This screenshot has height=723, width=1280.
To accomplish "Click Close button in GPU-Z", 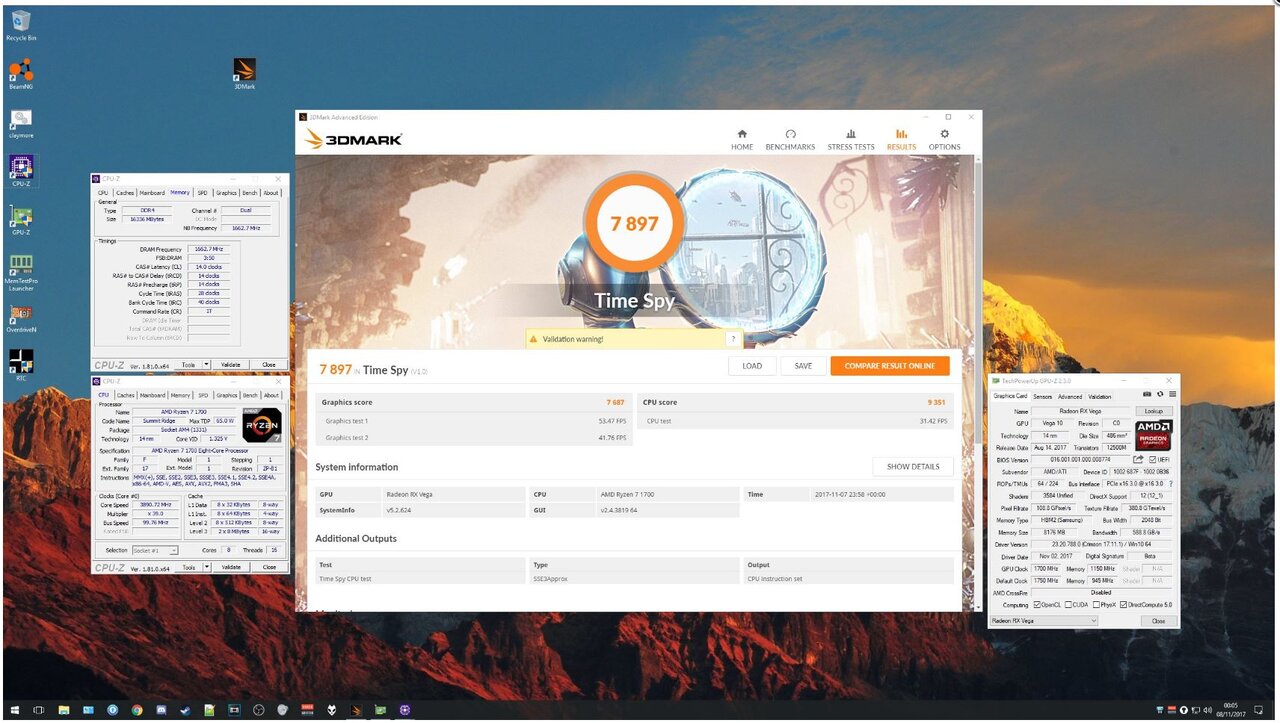I will click(x=1158, y=621).
